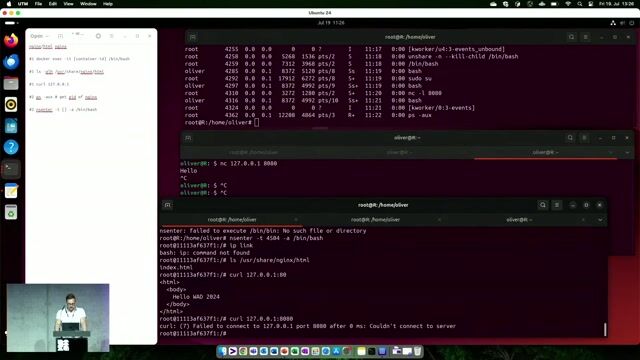Image resolution: width=640 pixels, height=360 pixels.
Task: Open the Files manager in the Ubuntu dock
Action: 11,83
